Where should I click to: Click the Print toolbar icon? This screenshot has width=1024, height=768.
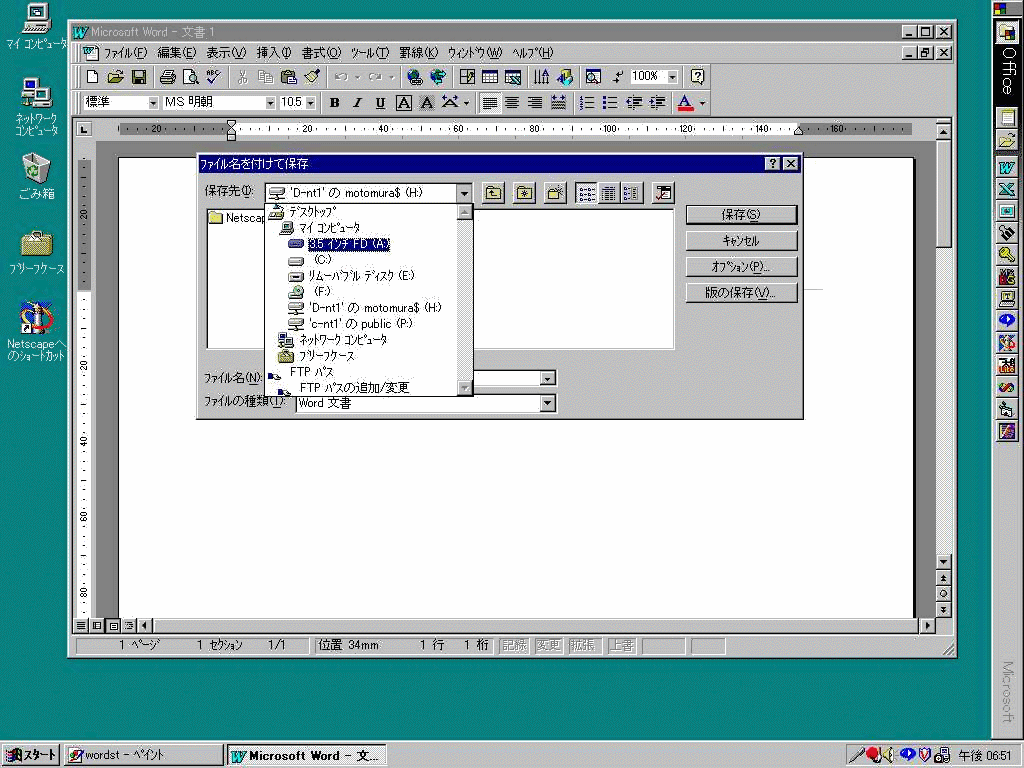pyautogui.click(x=168, y=77)
